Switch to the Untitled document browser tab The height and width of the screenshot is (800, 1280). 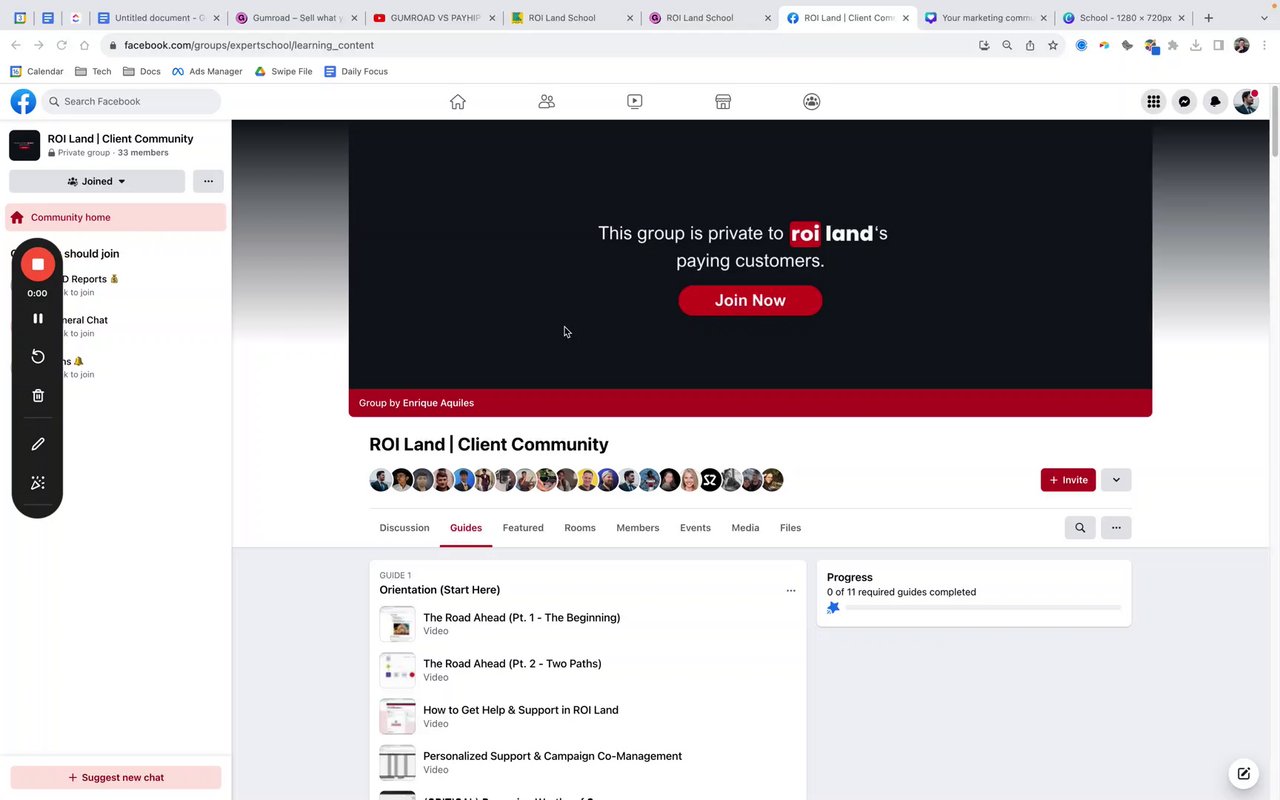pyautogui.click(x=158, y=18)
